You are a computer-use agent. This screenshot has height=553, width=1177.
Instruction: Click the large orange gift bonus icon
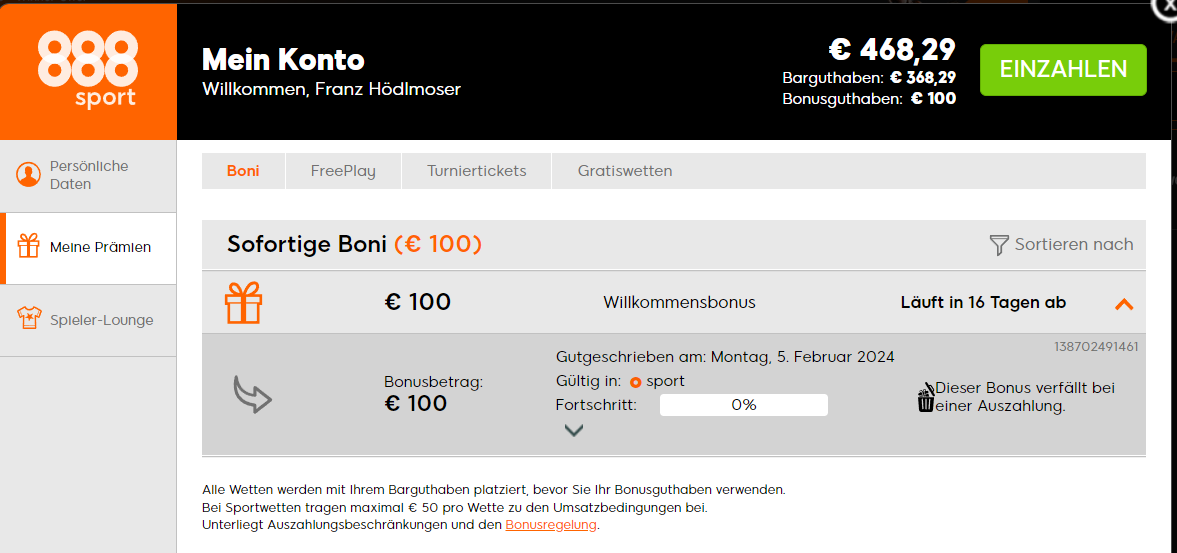point(243,302)
